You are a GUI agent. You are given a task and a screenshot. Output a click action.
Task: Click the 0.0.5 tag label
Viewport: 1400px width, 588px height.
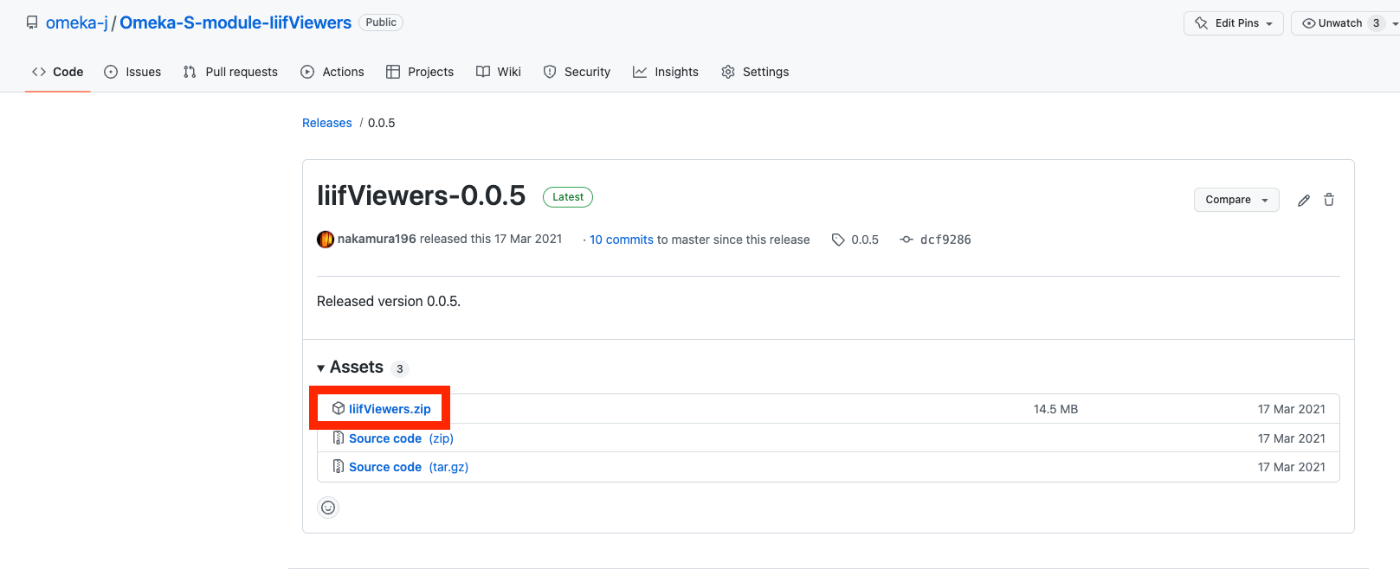tap(865, 240)
